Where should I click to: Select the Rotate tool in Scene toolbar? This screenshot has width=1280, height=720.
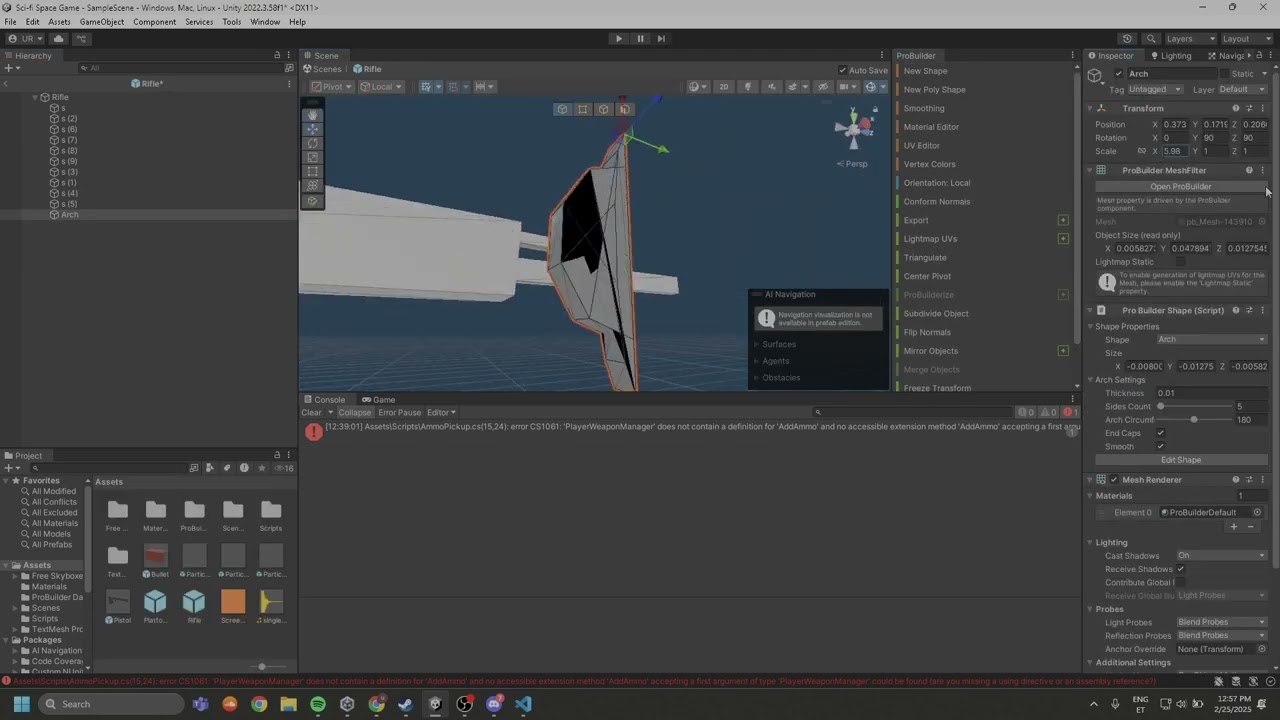click(x=313, y=143)
